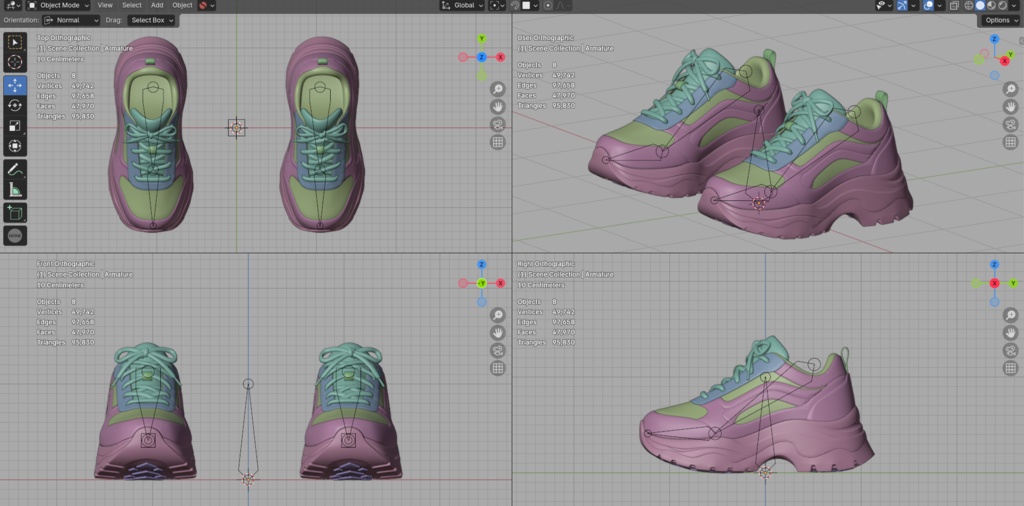Click pan hand icon in Right Orthographic view
Screen dimensions: 1024x506
point(1010,333)
